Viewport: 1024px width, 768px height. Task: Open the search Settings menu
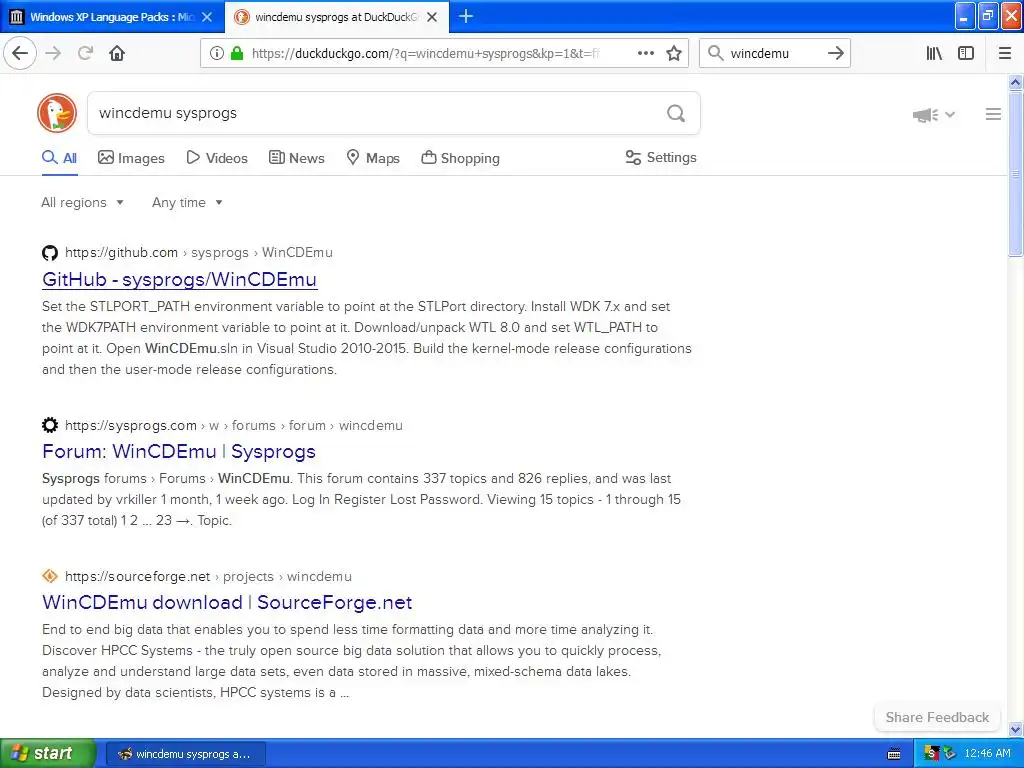click(661, 157)
